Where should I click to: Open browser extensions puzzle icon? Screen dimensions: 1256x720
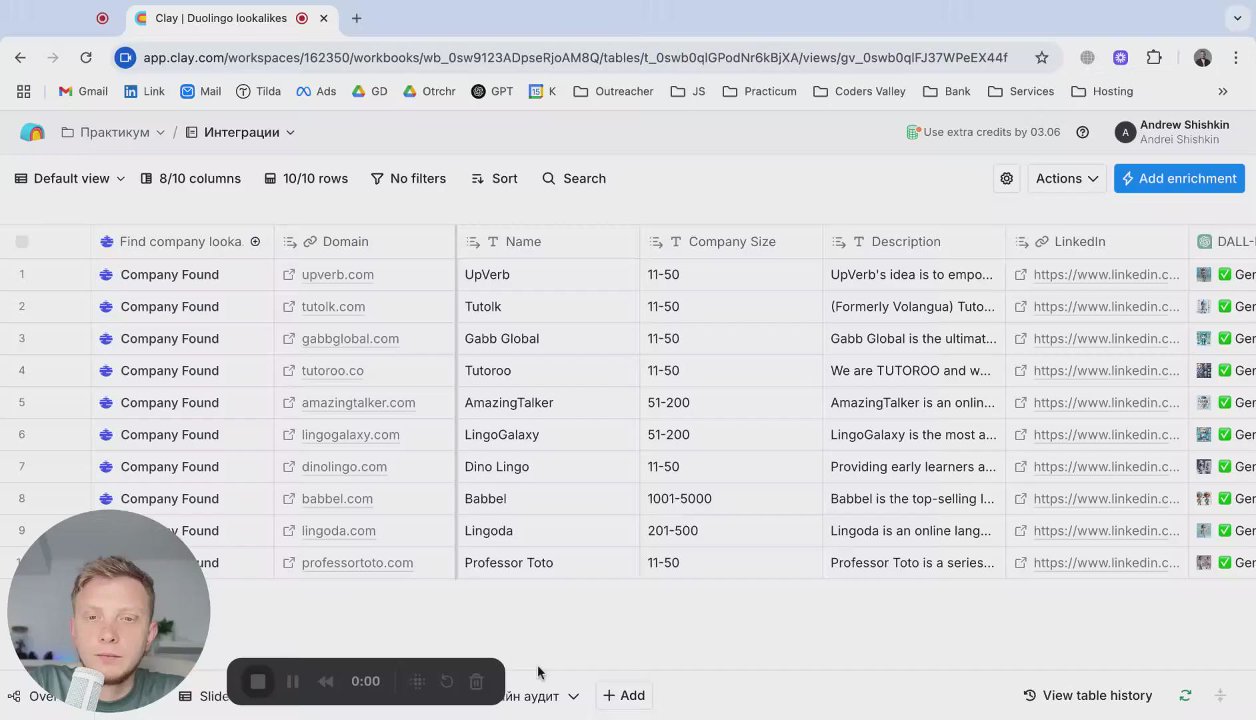coord(1154,58)
